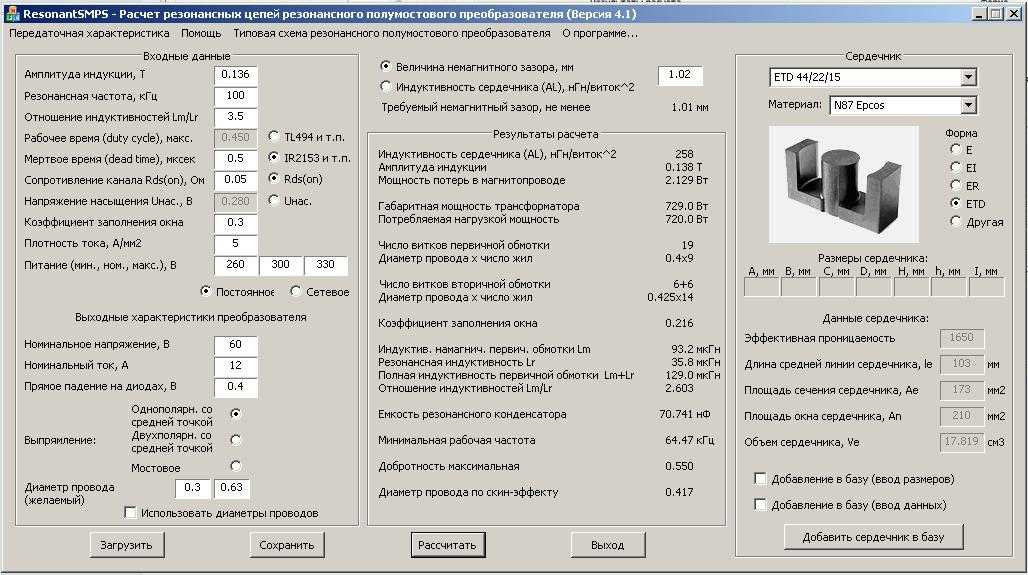
Task: Click the ETD core picture
Action: point(844,184)
